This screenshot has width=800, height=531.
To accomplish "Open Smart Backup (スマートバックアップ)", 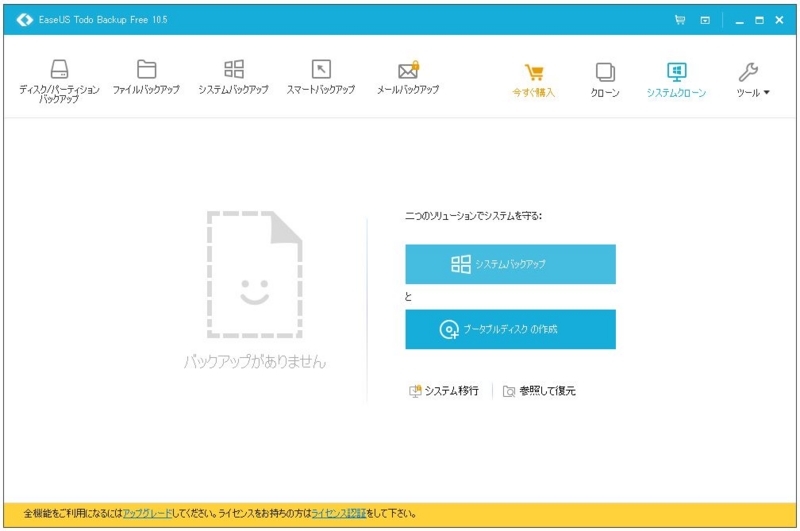I will pos(321,77).
